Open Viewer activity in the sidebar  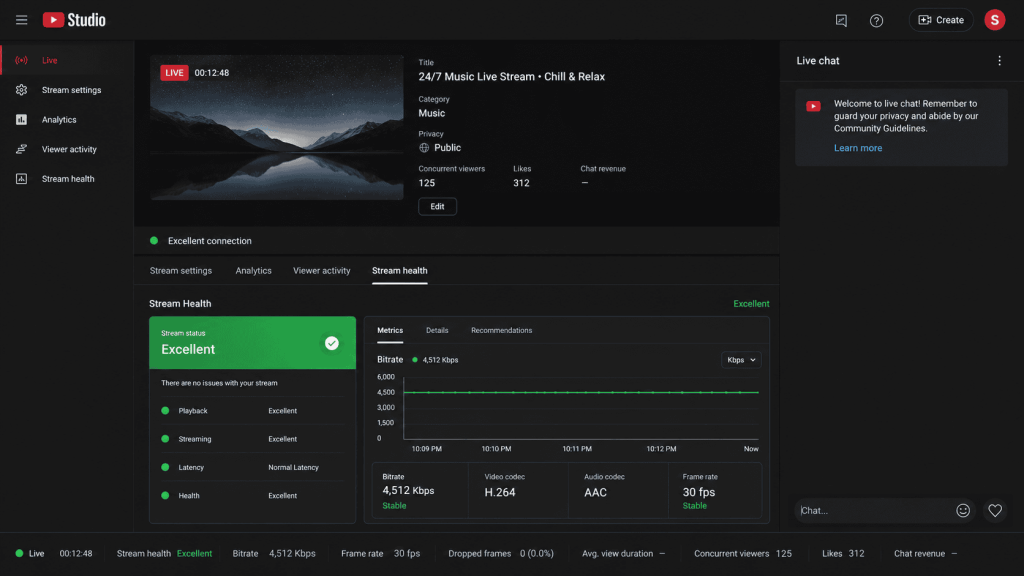click(x=67, y=150)
